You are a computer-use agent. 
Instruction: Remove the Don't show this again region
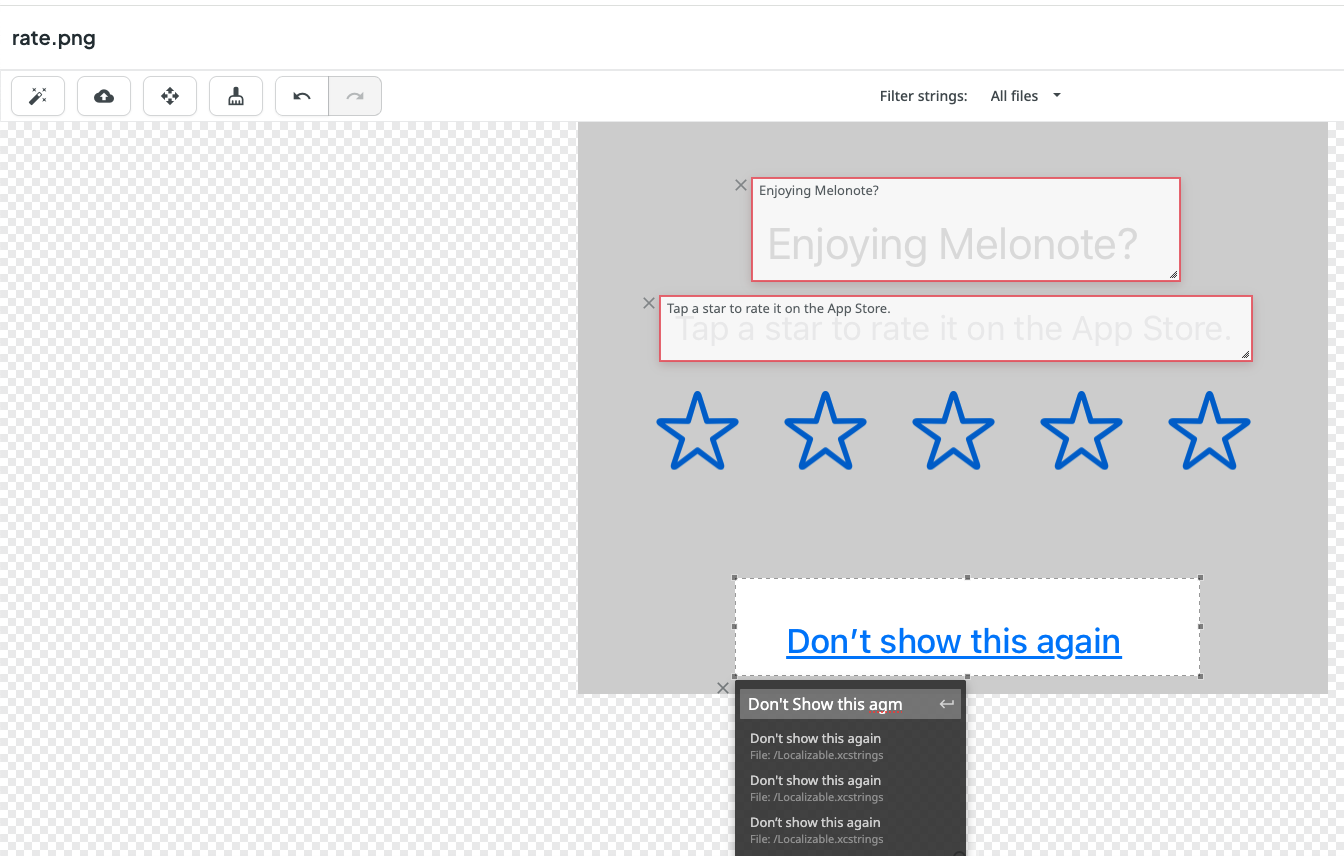click(723, 688)
